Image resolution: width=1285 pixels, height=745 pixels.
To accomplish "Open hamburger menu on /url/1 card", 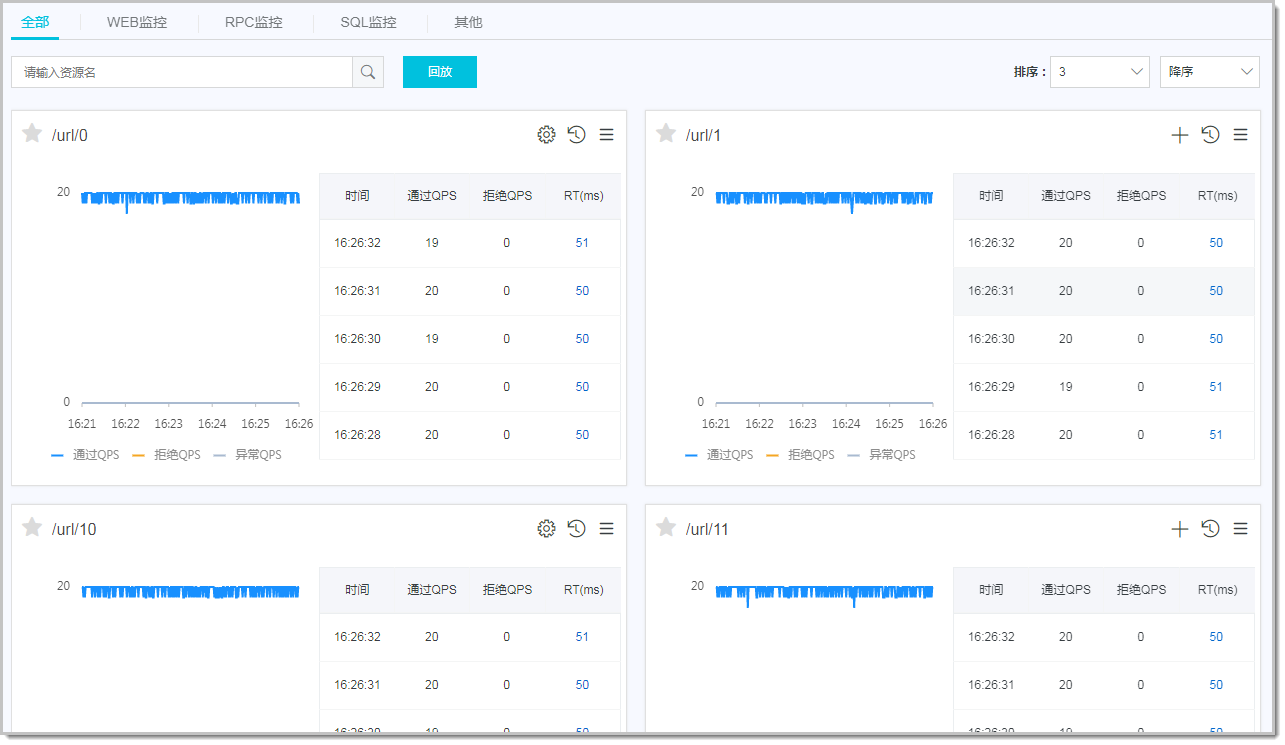I will click(x=1240, y=135).
